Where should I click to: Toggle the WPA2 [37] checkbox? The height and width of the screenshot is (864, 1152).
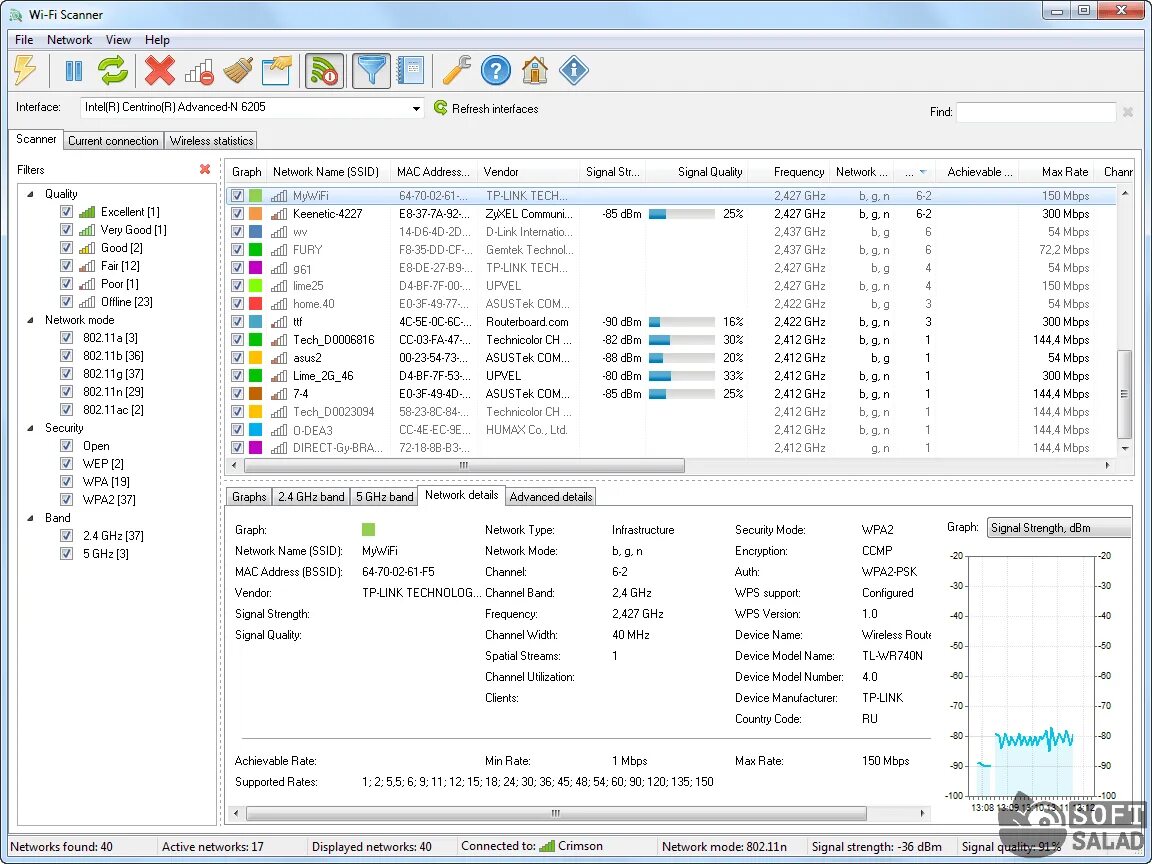click(x=66, y=500)
